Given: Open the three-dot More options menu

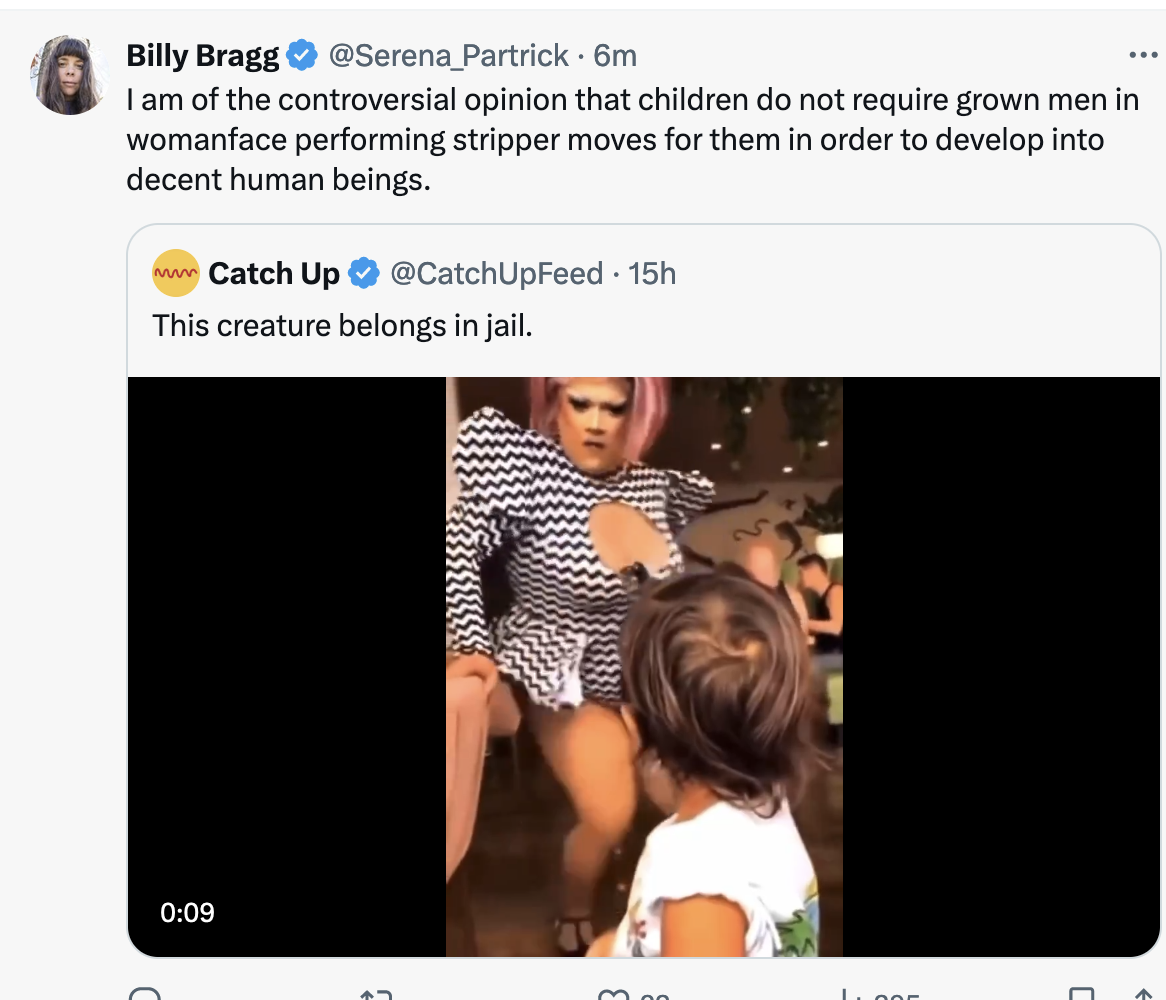Looking at the screenshot, I should pos(1142,56).
